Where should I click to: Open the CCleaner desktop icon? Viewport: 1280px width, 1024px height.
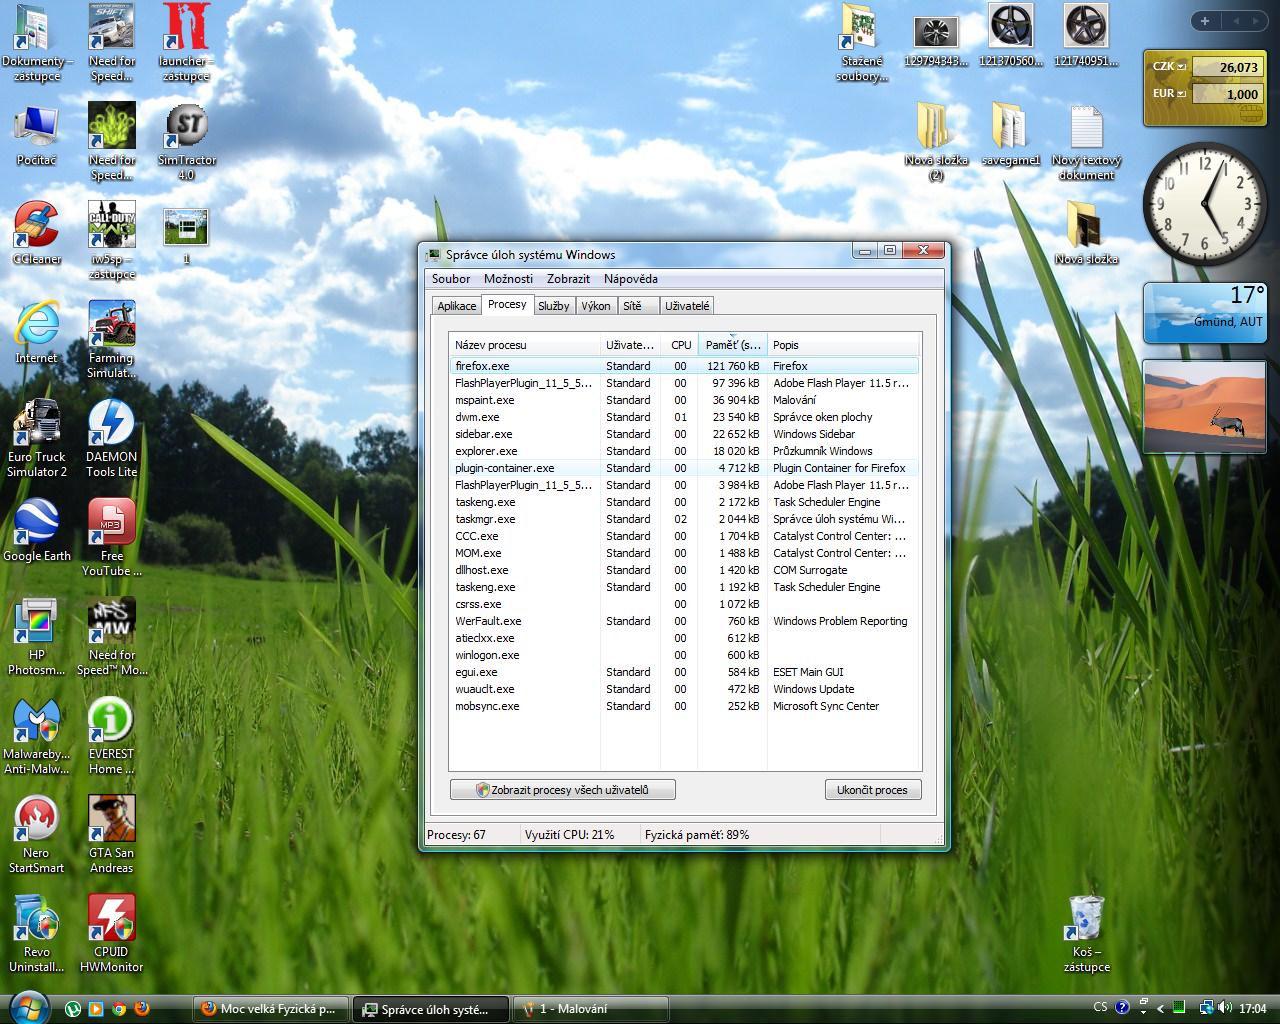coord(37,226)
